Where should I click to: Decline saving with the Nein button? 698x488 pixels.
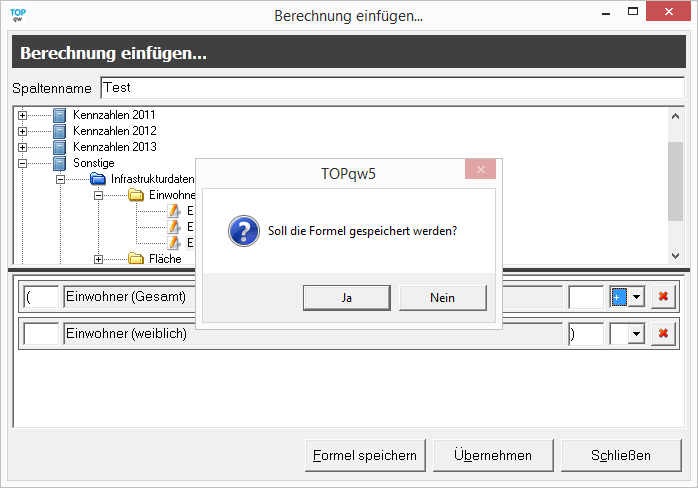point(442,298)
